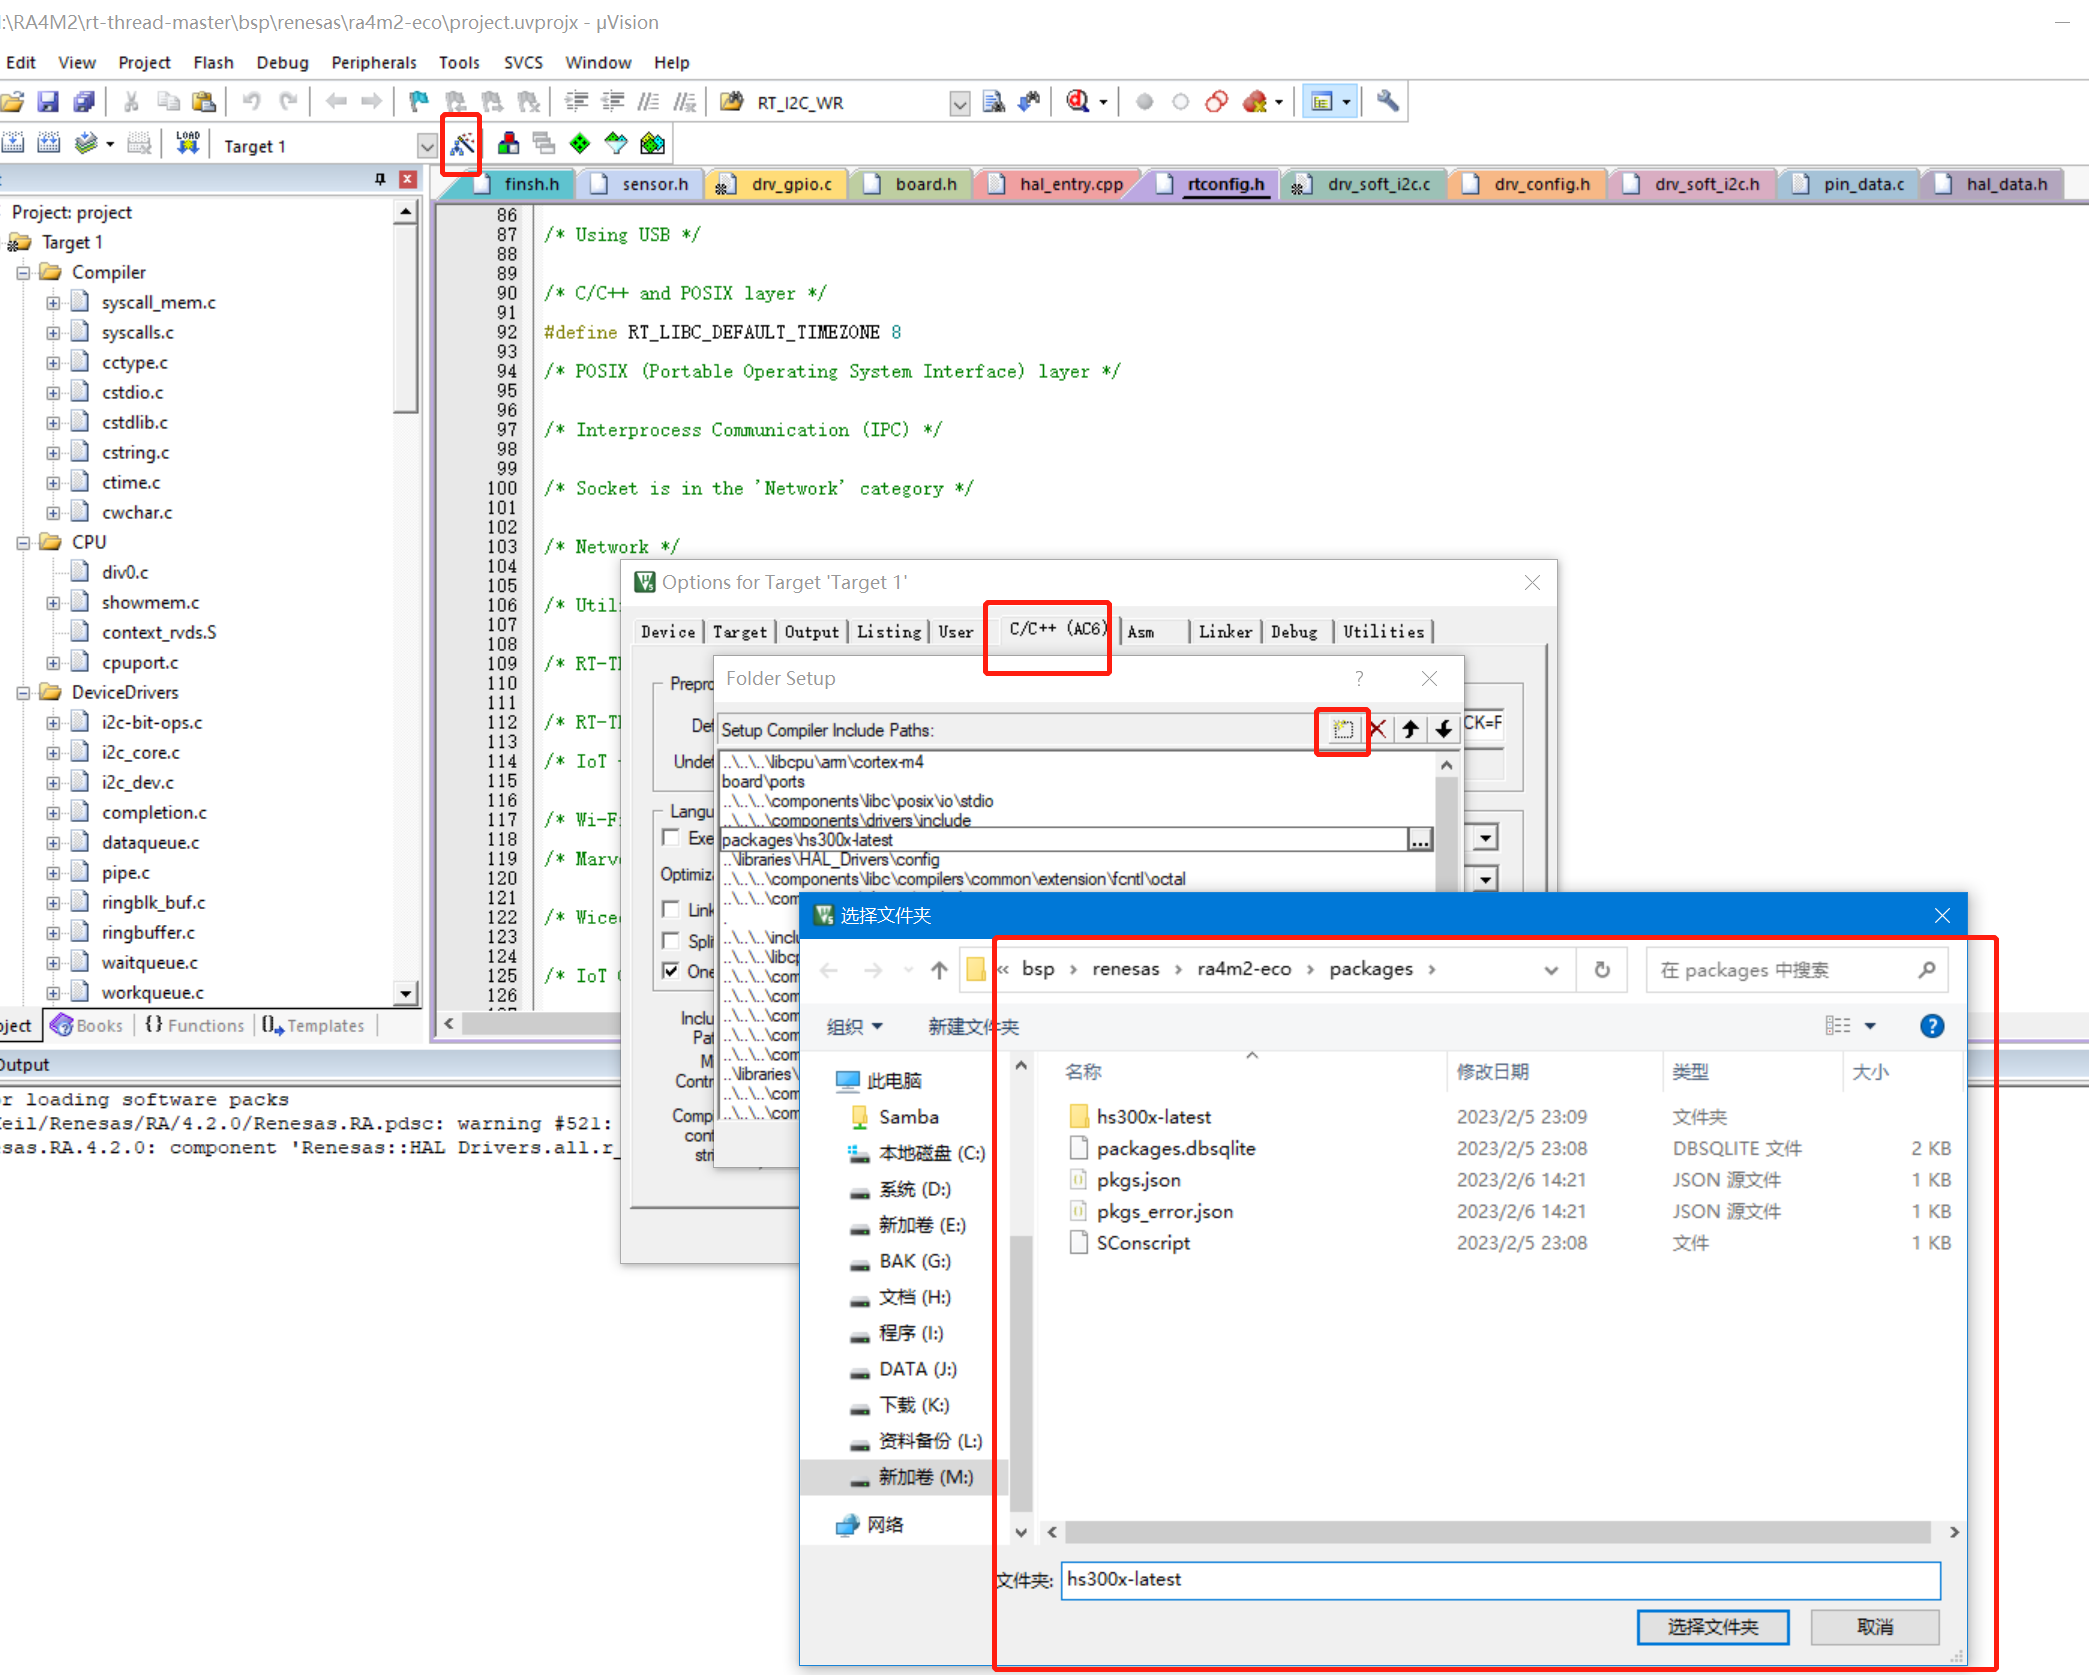This screenshot has height=1675, width=2089.
Task: Move include path up with arrow icon
Action: tap(1410, 729)
